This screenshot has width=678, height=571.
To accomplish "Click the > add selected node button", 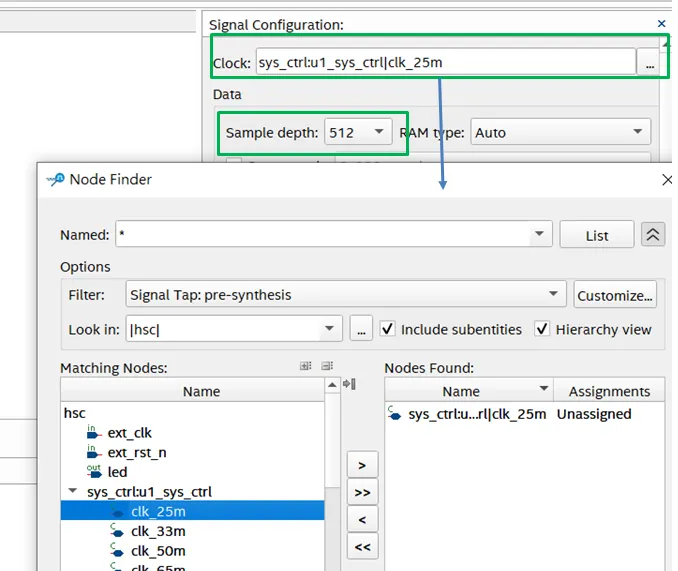I will [362, 465].
